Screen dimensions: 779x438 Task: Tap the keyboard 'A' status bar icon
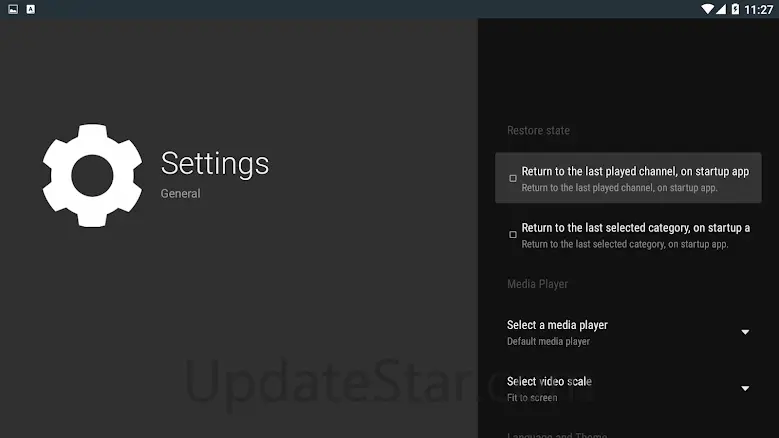pyautogui.click(x=31, y=9)
